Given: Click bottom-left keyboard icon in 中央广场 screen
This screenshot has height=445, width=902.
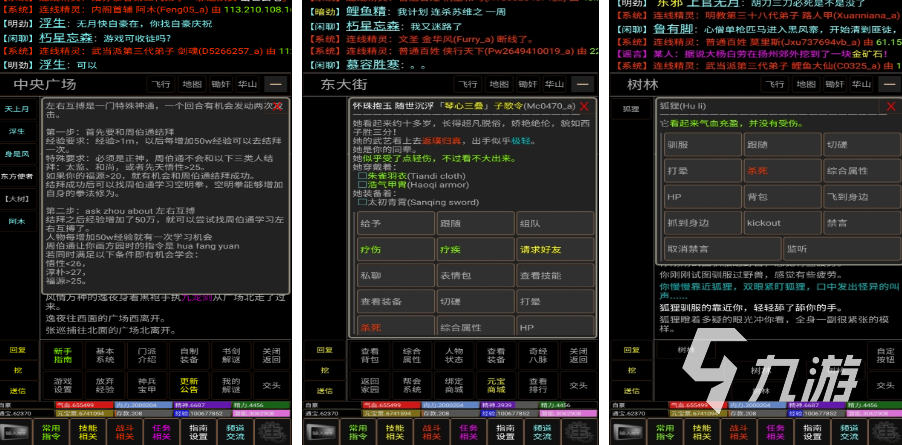Looking at the screenshot, I should [x=17, y=431].
